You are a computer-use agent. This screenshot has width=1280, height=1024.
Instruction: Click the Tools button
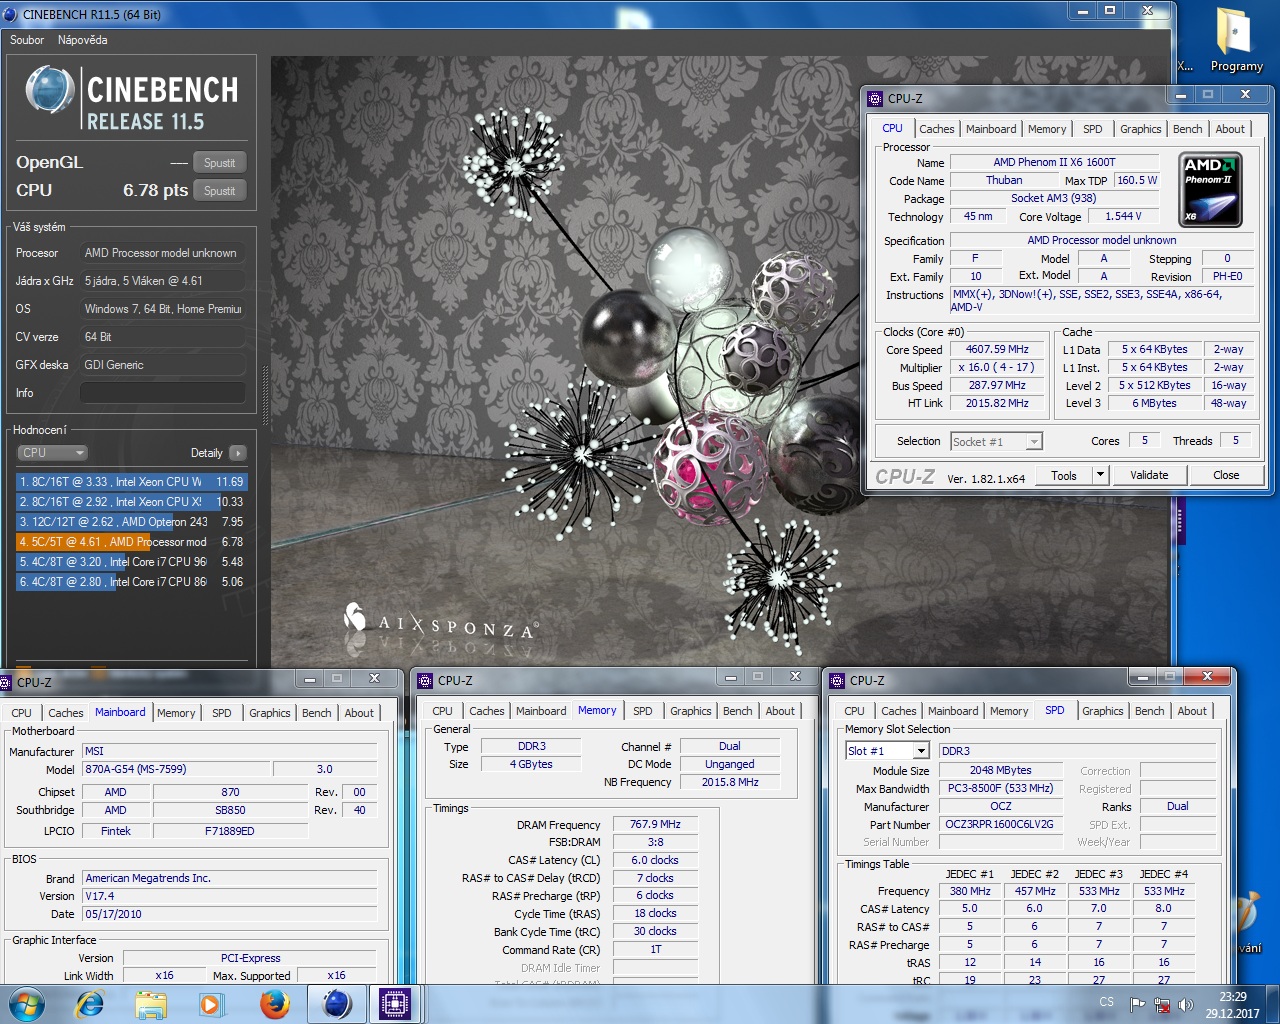point(1064,475)
